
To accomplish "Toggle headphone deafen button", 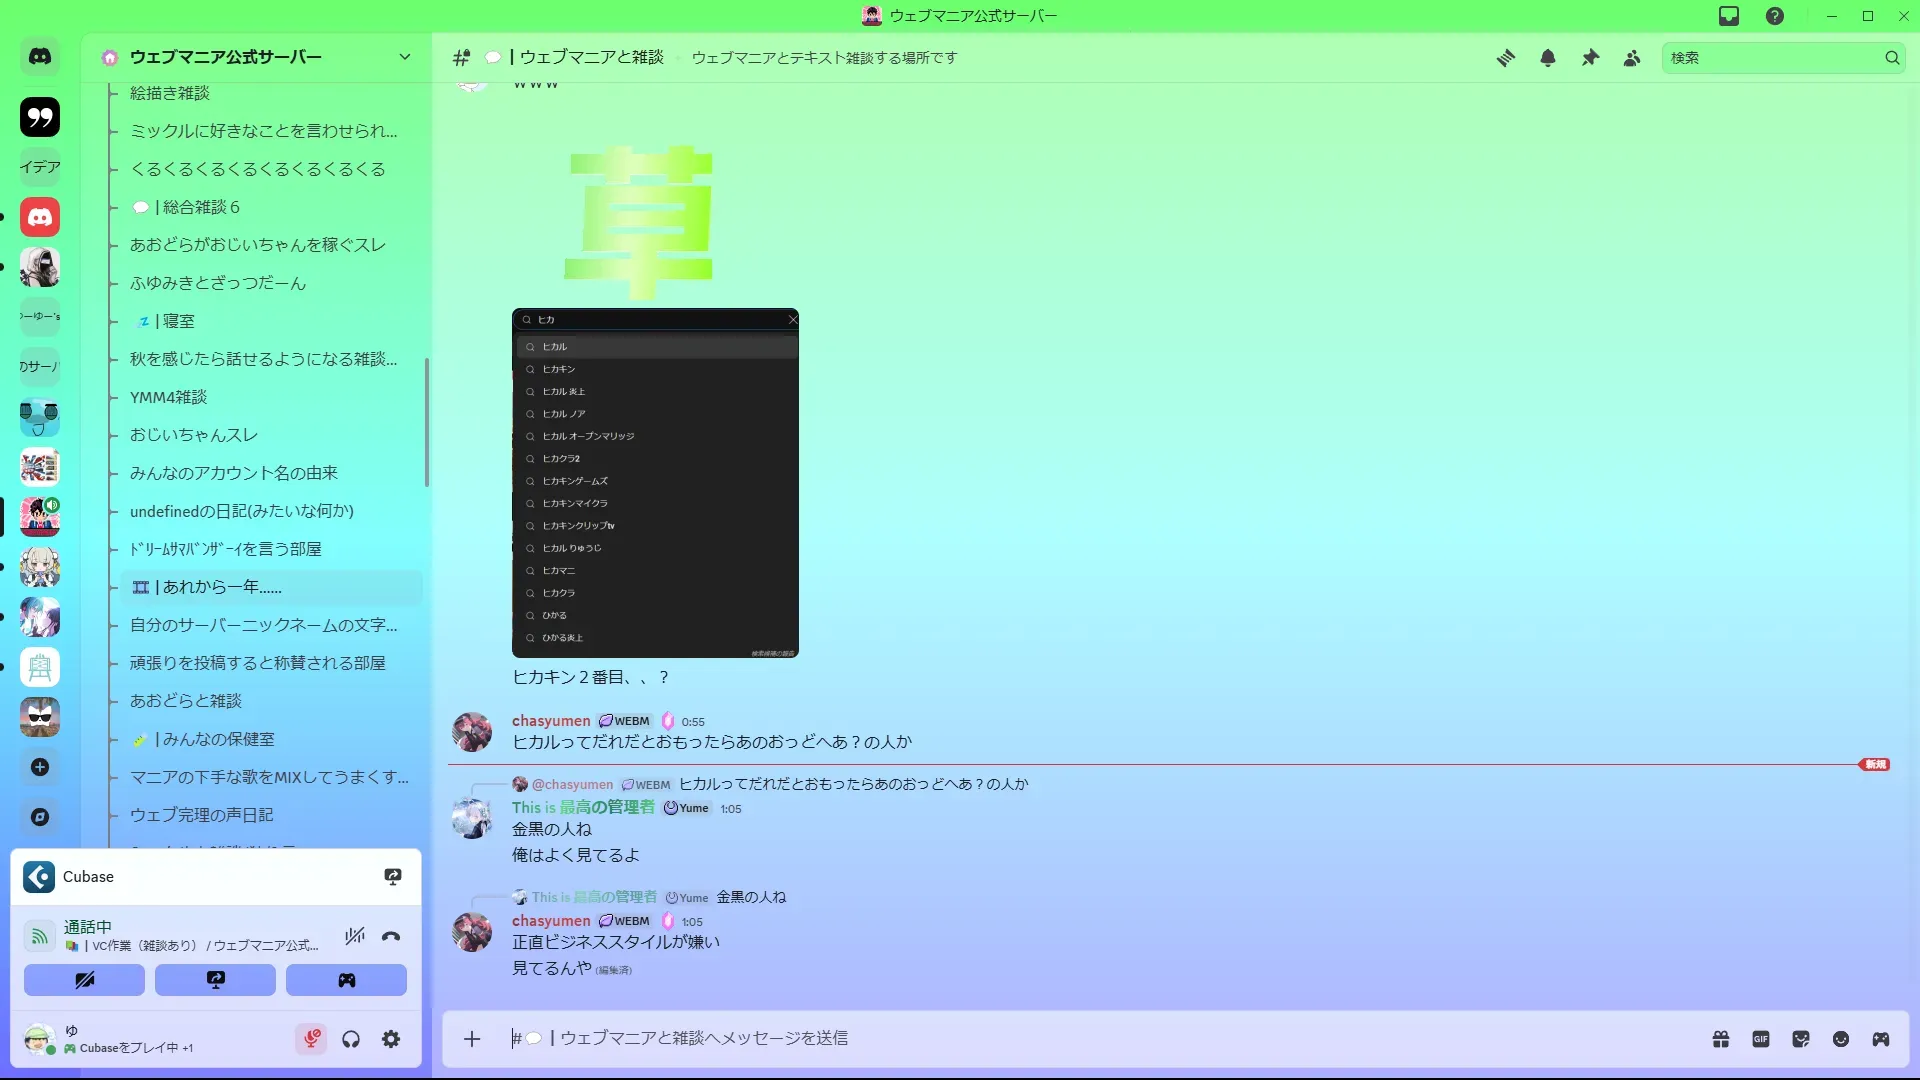I will [x=351, y=1039].
